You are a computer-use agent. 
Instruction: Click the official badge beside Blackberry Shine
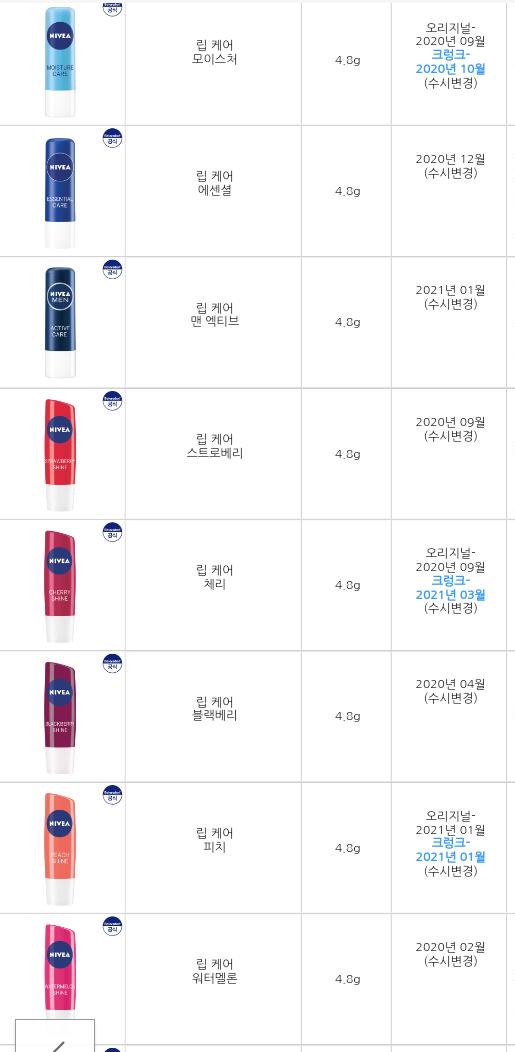pyautogui.click(x=112, y=664)
